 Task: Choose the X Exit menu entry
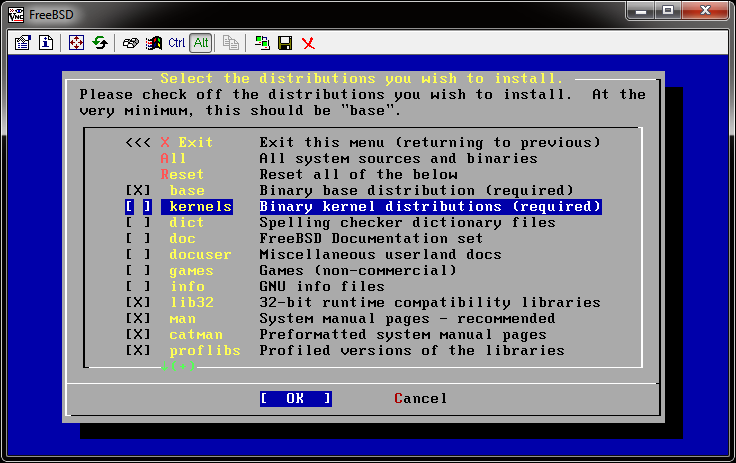coord(186,142)
